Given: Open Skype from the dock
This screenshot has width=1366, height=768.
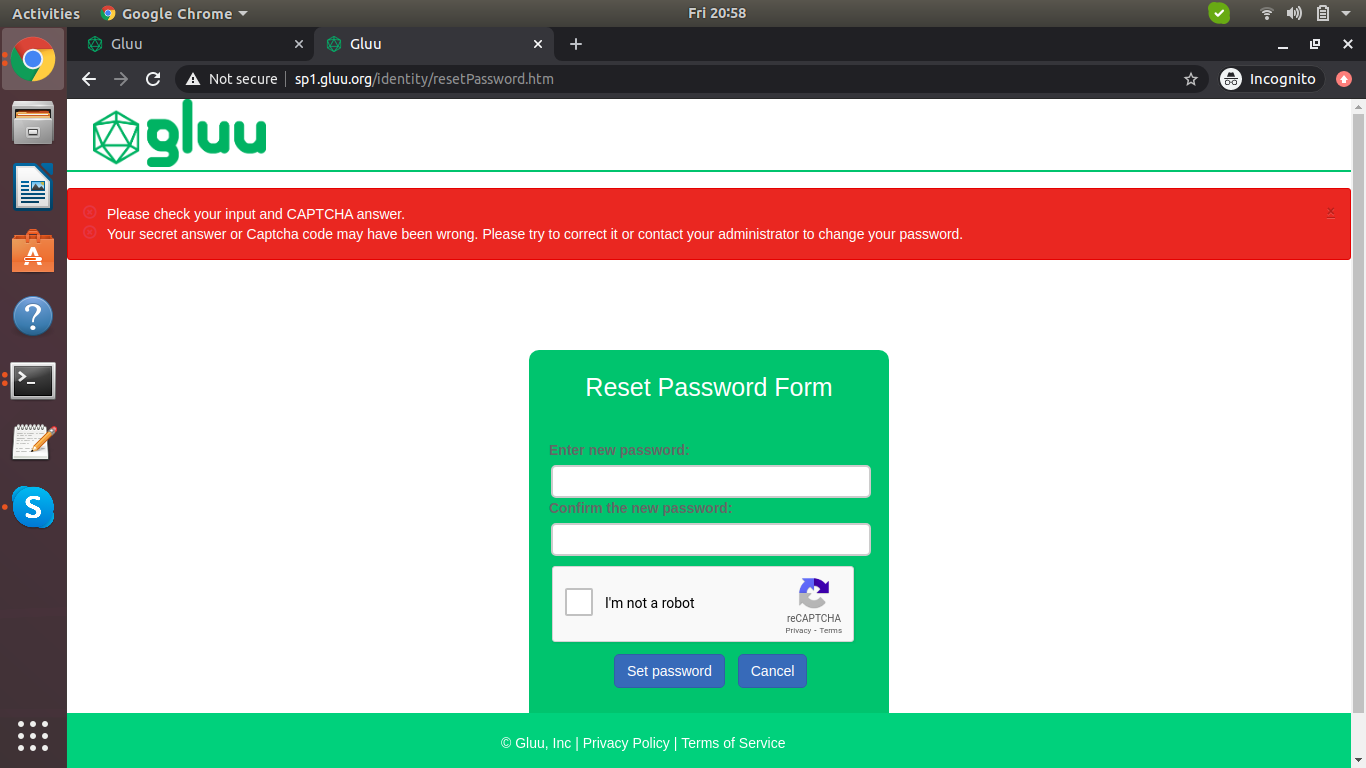Looking at the screenshot, I should pos(33,507).
